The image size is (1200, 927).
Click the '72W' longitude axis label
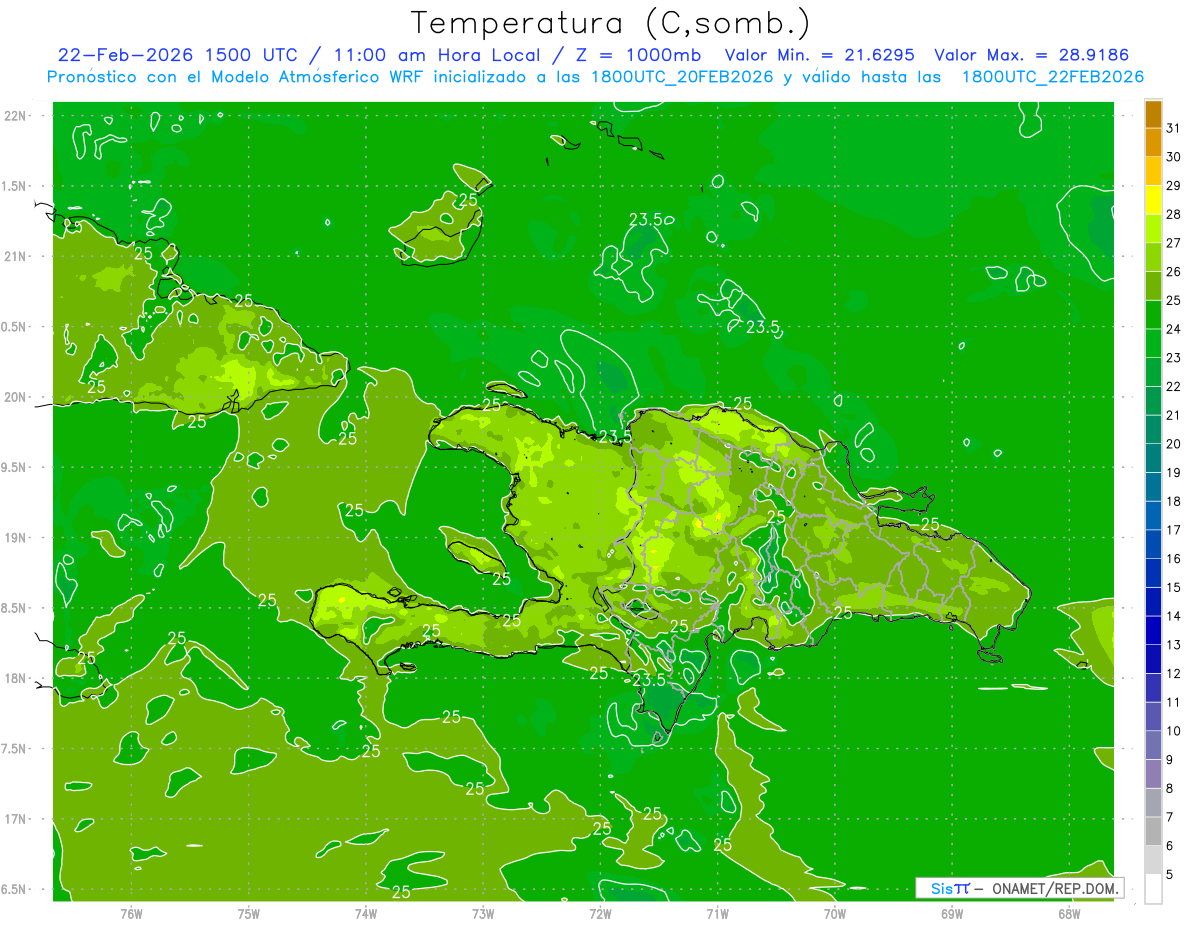coord(600,913)
